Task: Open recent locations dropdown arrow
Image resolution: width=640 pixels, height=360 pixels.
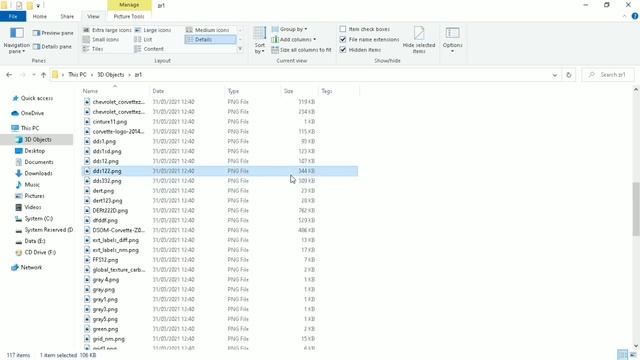Action: click(33, 75)
